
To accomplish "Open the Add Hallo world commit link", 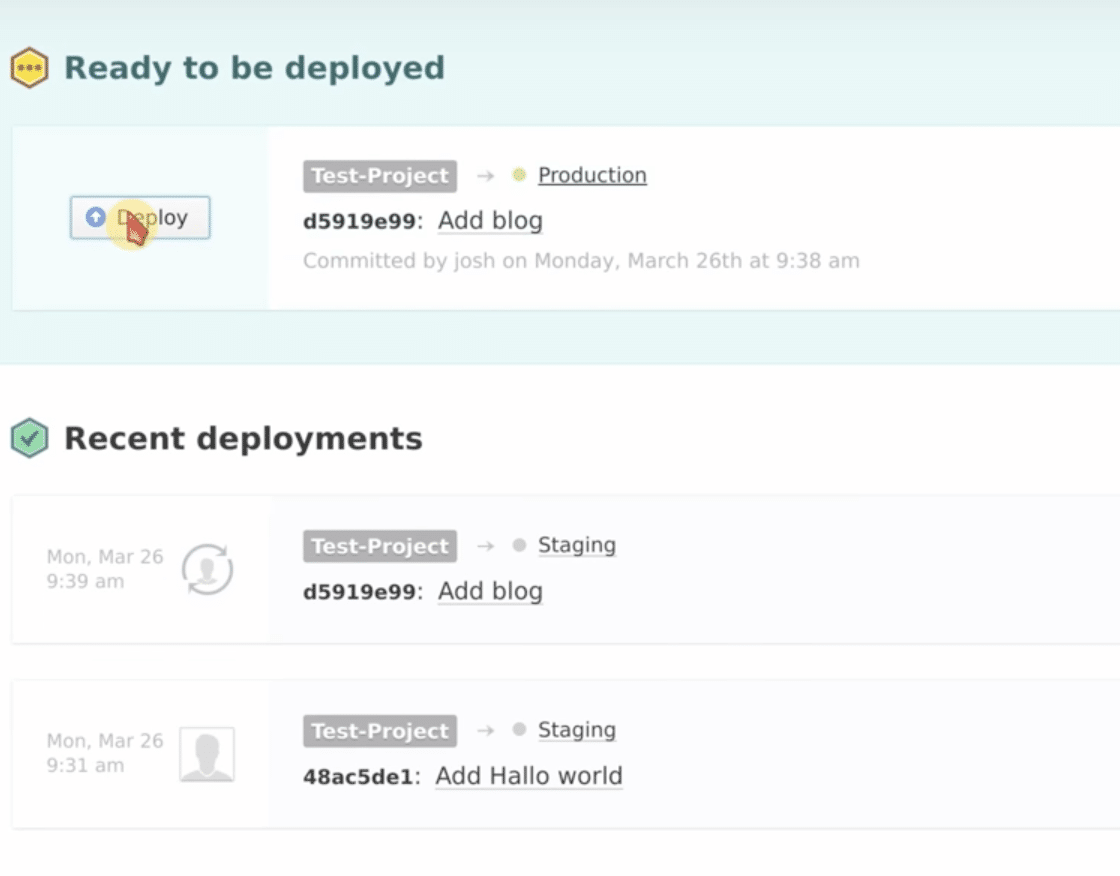I will [529, 776].
